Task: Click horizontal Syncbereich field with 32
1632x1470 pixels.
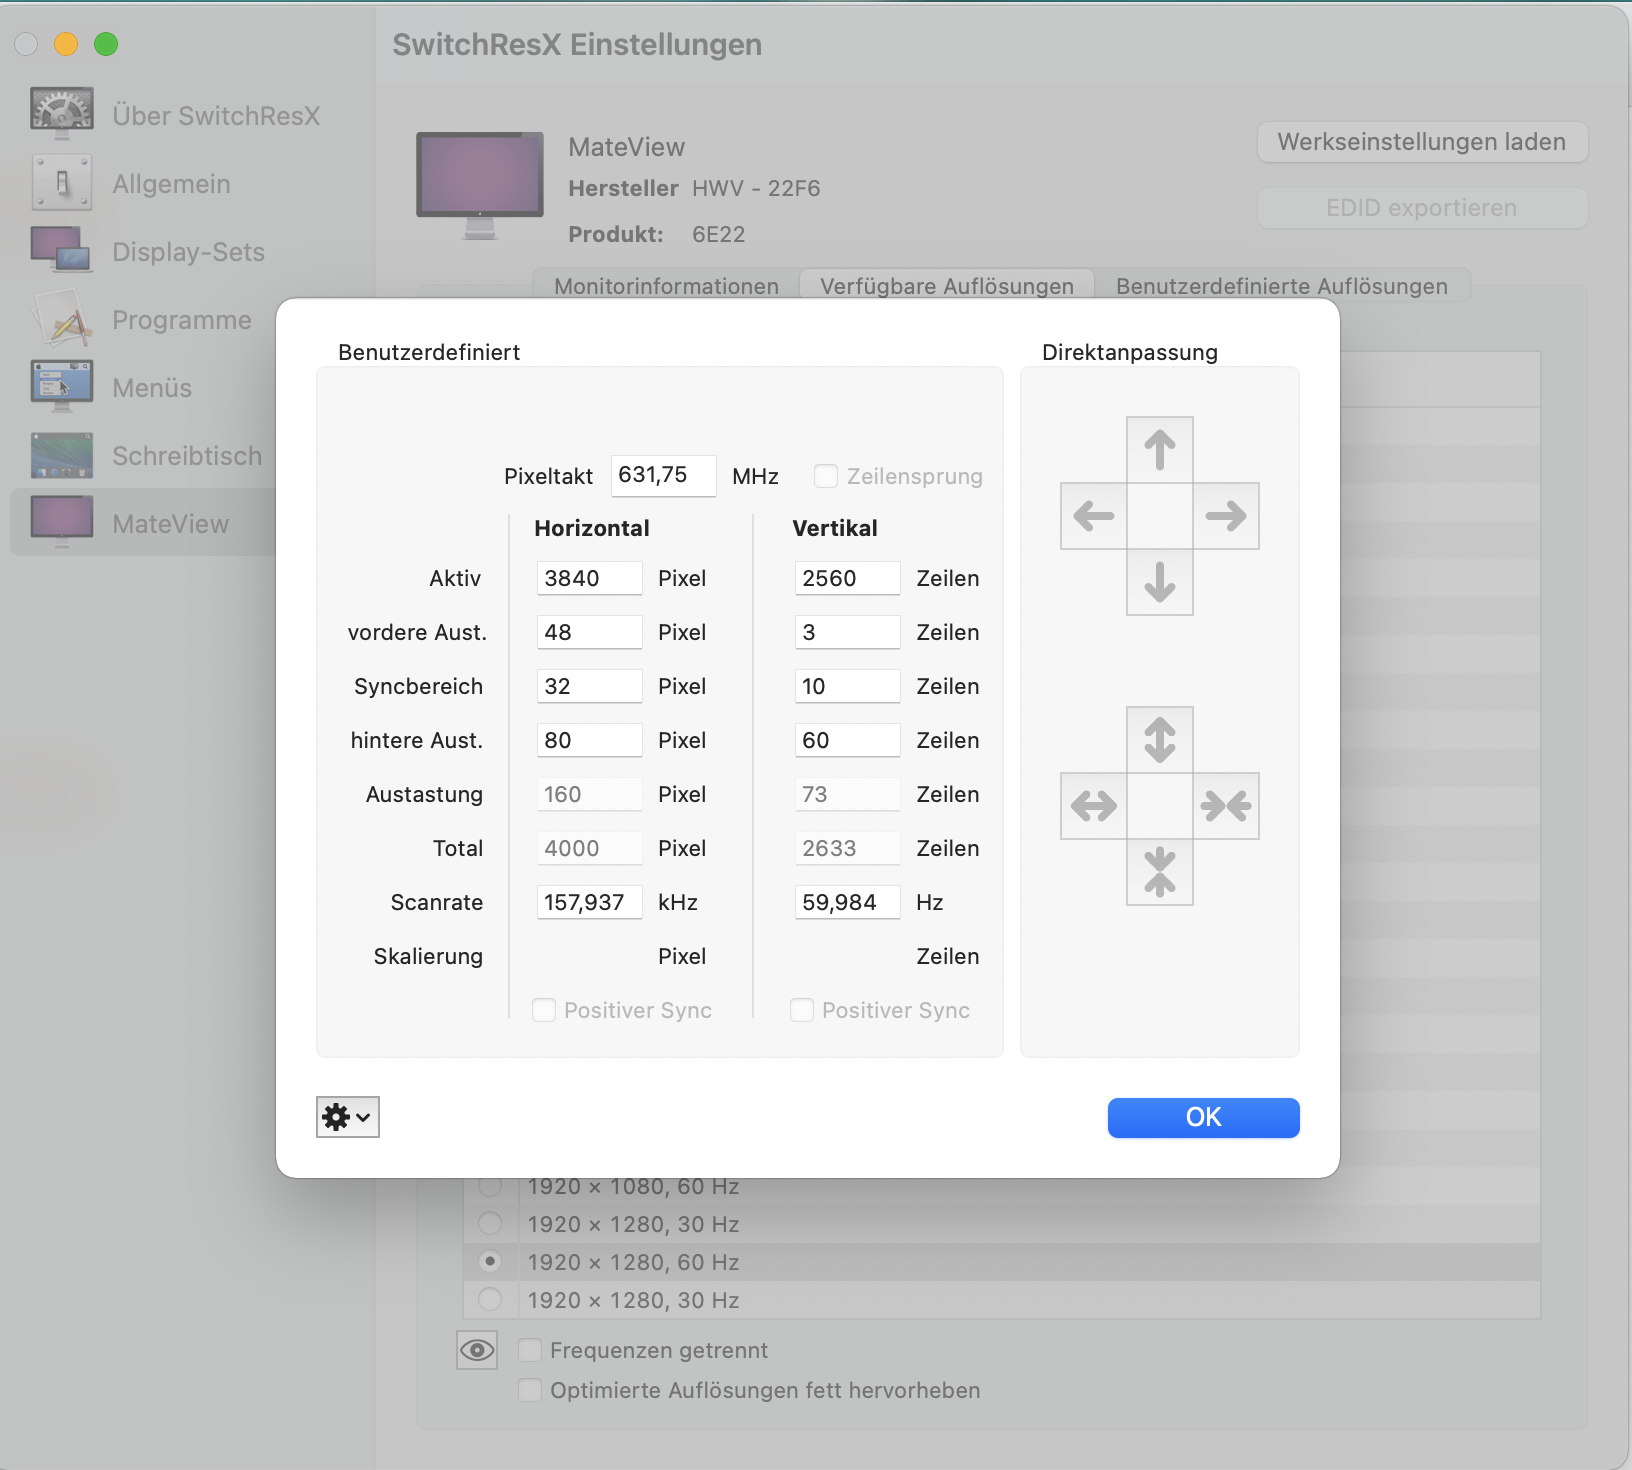Action: tap(590, 686)
